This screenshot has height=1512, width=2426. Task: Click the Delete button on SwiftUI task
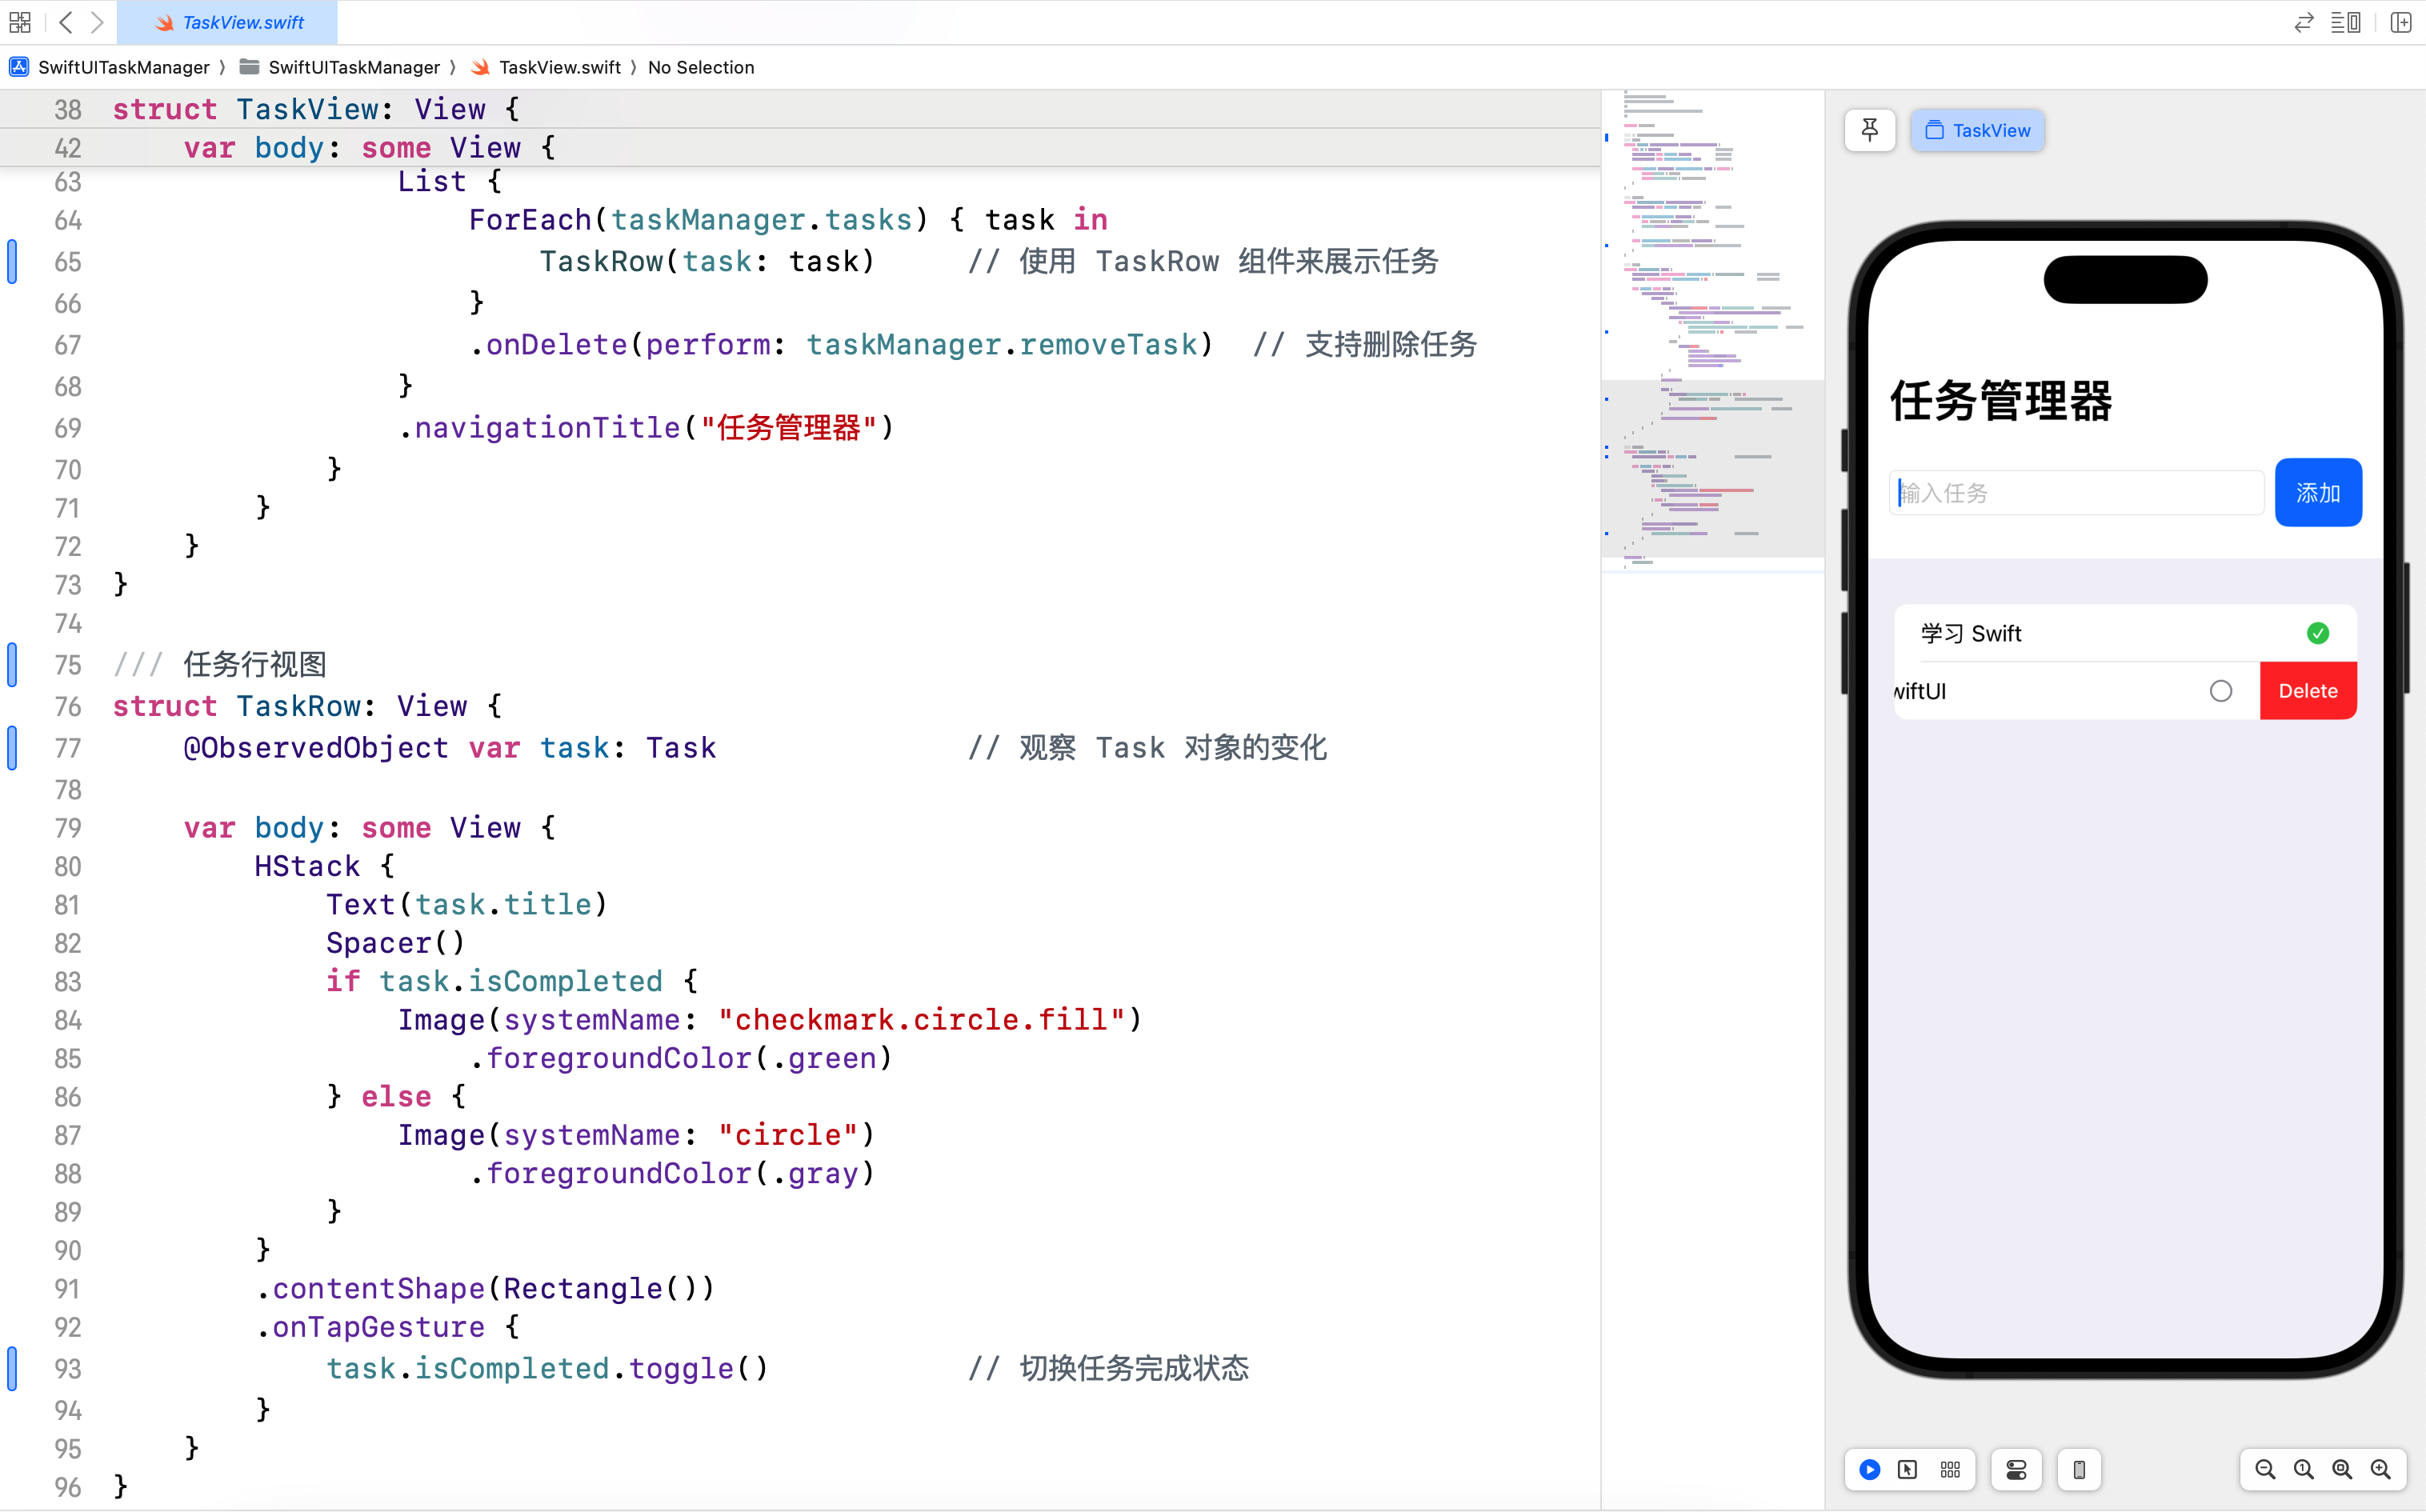[x=2308, y=690]
